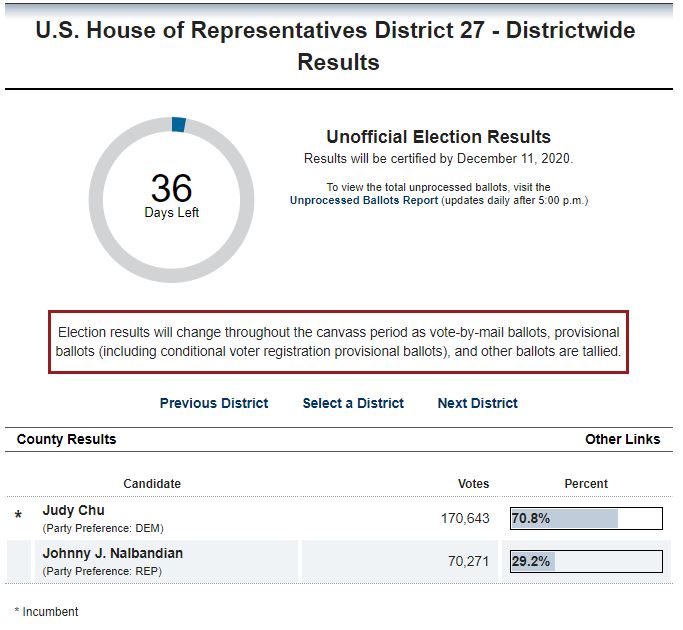This screenshot has width=683, height=630.
Task: Select the County Results tab
Action: 66,439
